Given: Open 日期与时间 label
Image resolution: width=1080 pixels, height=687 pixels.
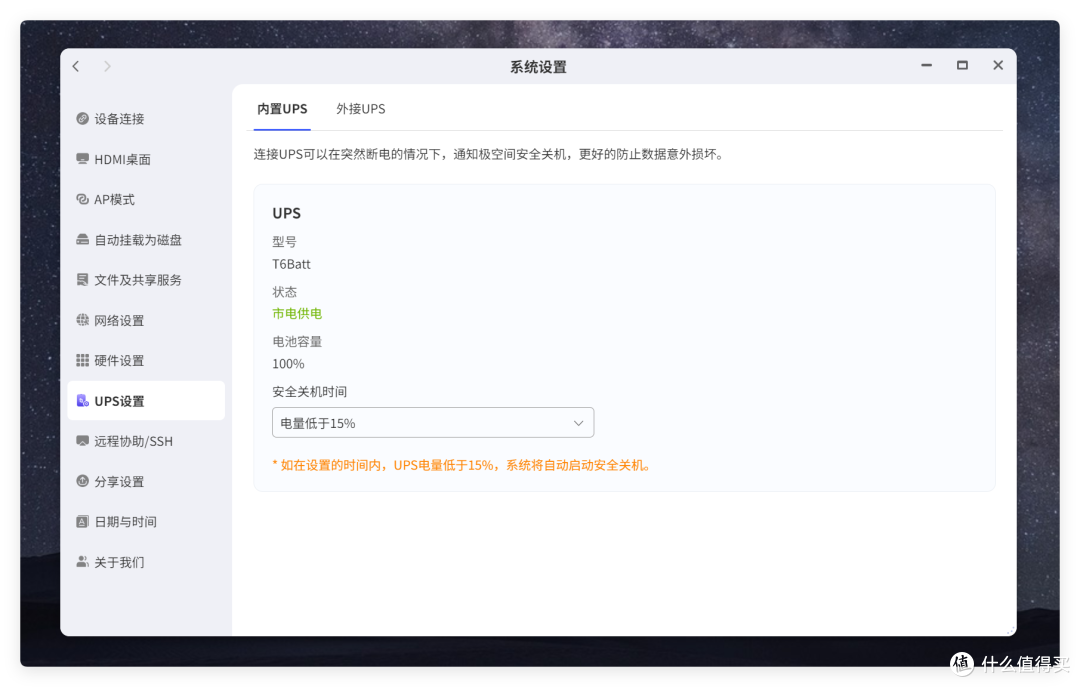Looking at the screenshot, I should [x=125, y=522].
